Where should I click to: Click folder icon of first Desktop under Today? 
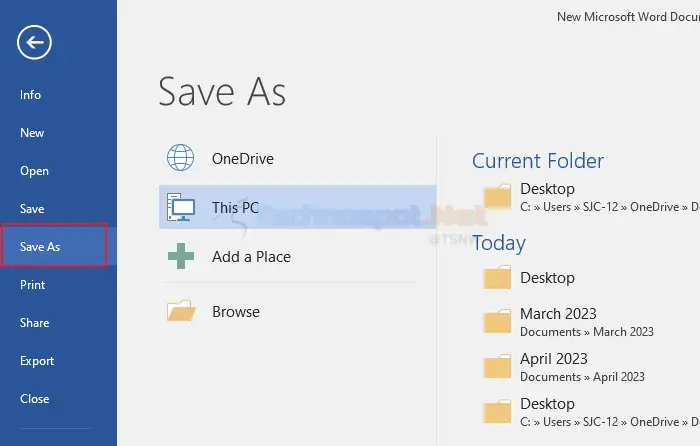pos(497,277)
